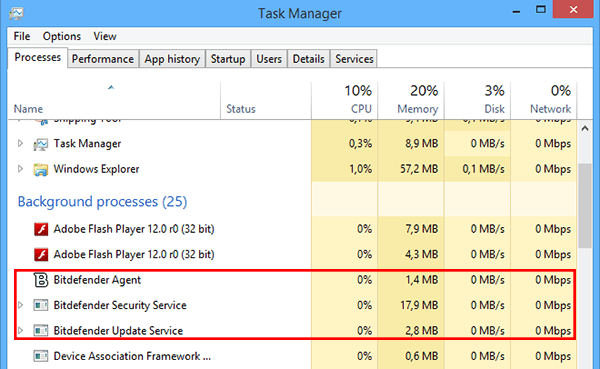Open the View menu
Viewport: 600px width, 369px height.
pos(105,36)
